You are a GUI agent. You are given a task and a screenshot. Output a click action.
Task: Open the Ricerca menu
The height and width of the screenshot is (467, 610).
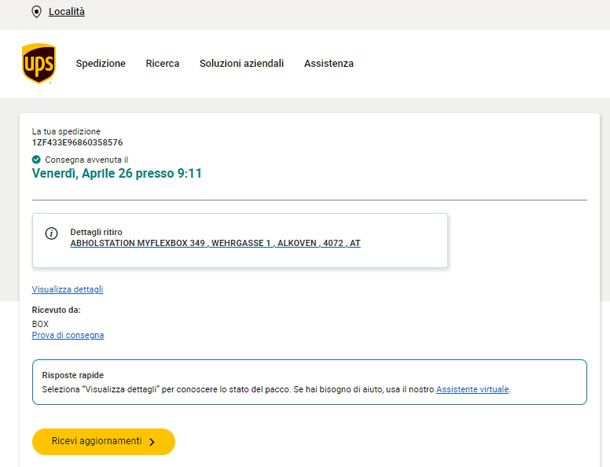tap(163, 63)
